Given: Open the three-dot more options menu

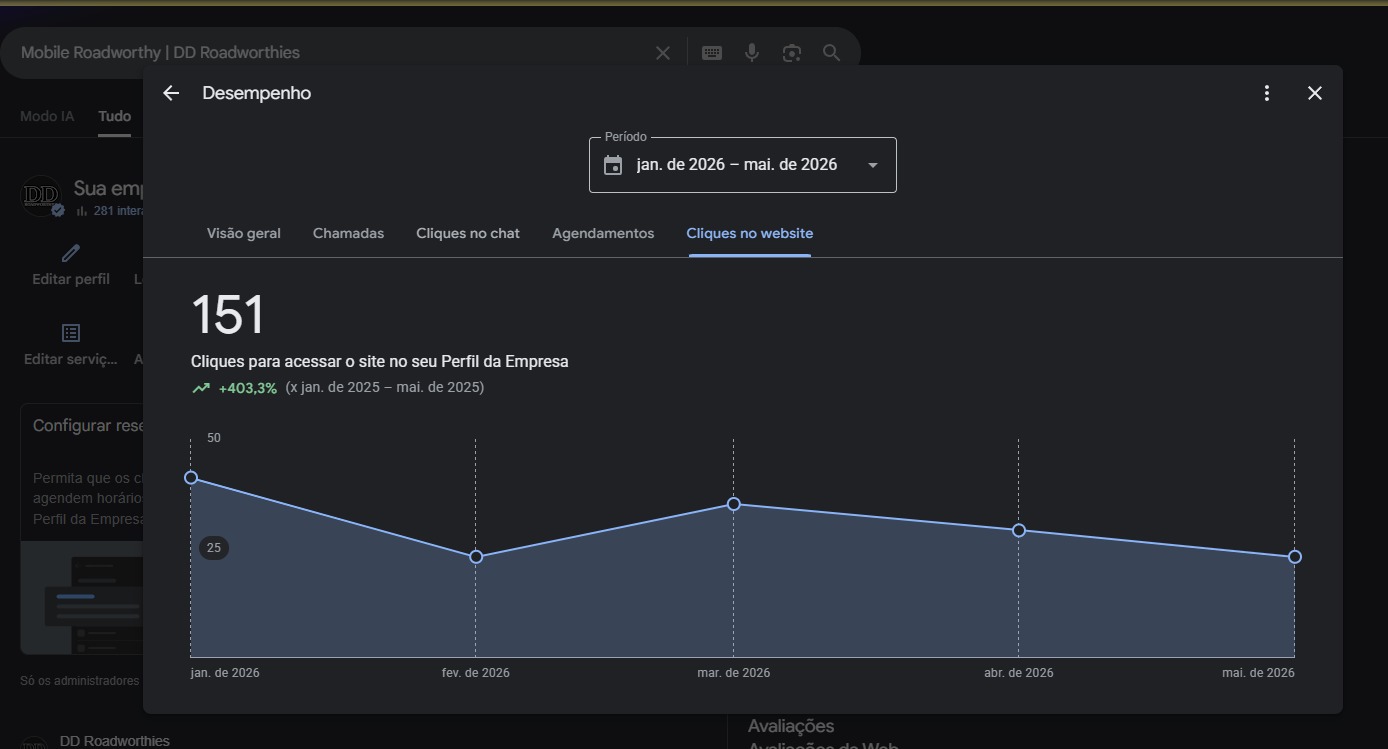Looking at the screenshot, I should [1267, 93].
